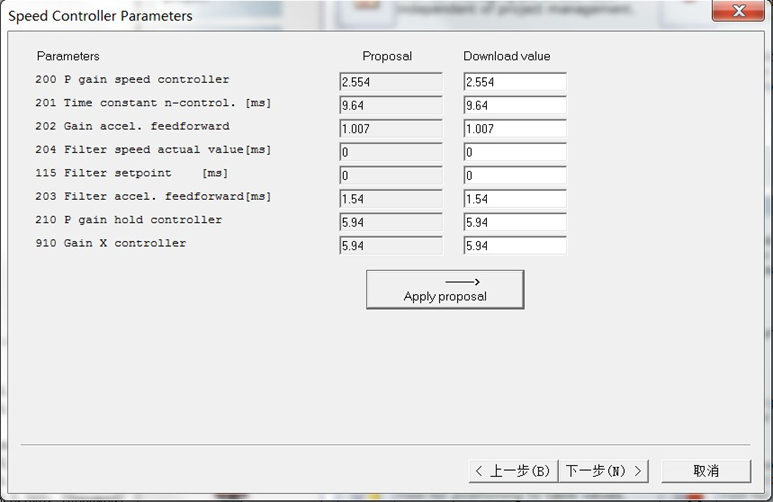Click the Filter setpoint download value field
773x502 pixels.
pos(515,175)
